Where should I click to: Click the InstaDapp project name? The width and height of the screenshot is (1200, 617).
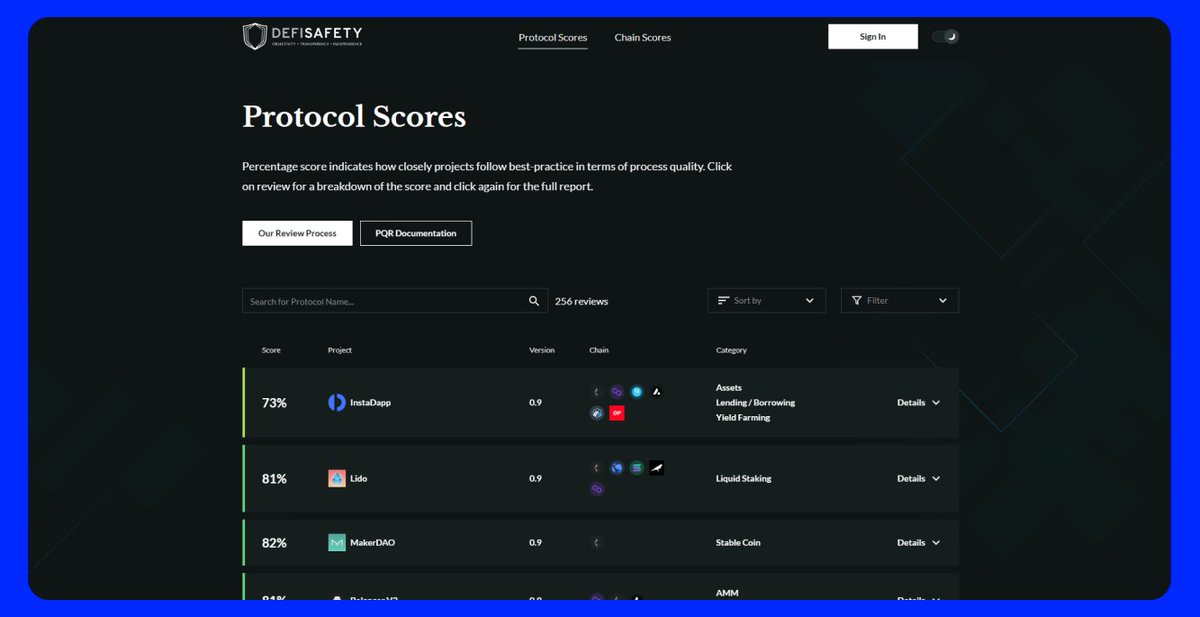point(369,403)
